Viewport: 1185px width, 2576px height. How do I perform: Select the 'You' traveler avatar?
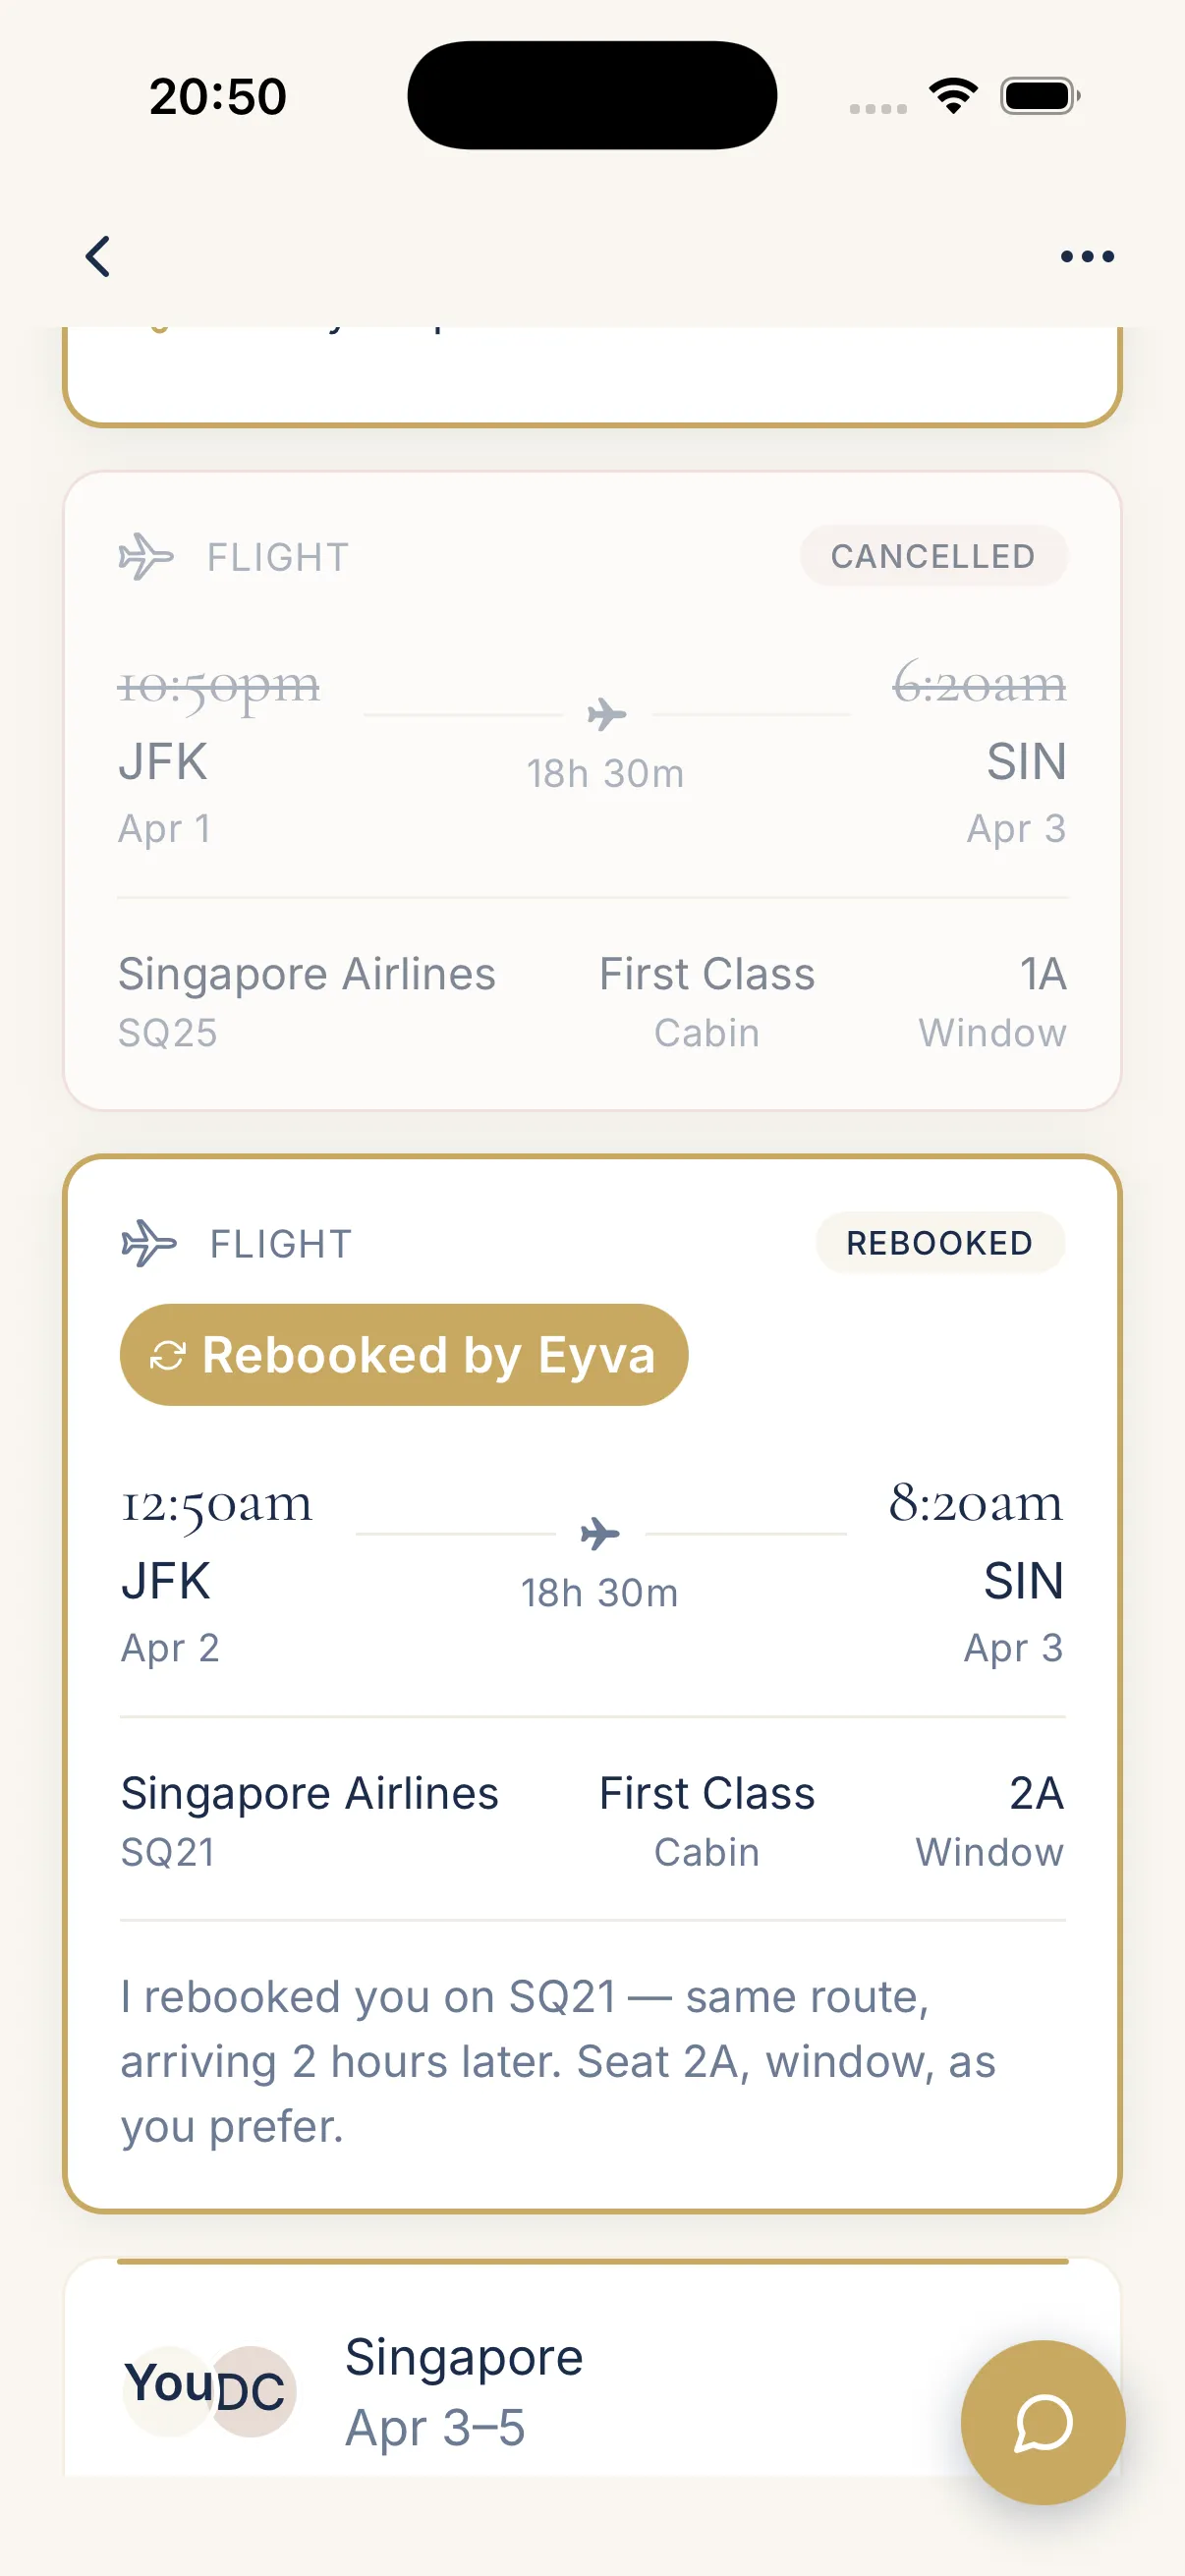167,2389
